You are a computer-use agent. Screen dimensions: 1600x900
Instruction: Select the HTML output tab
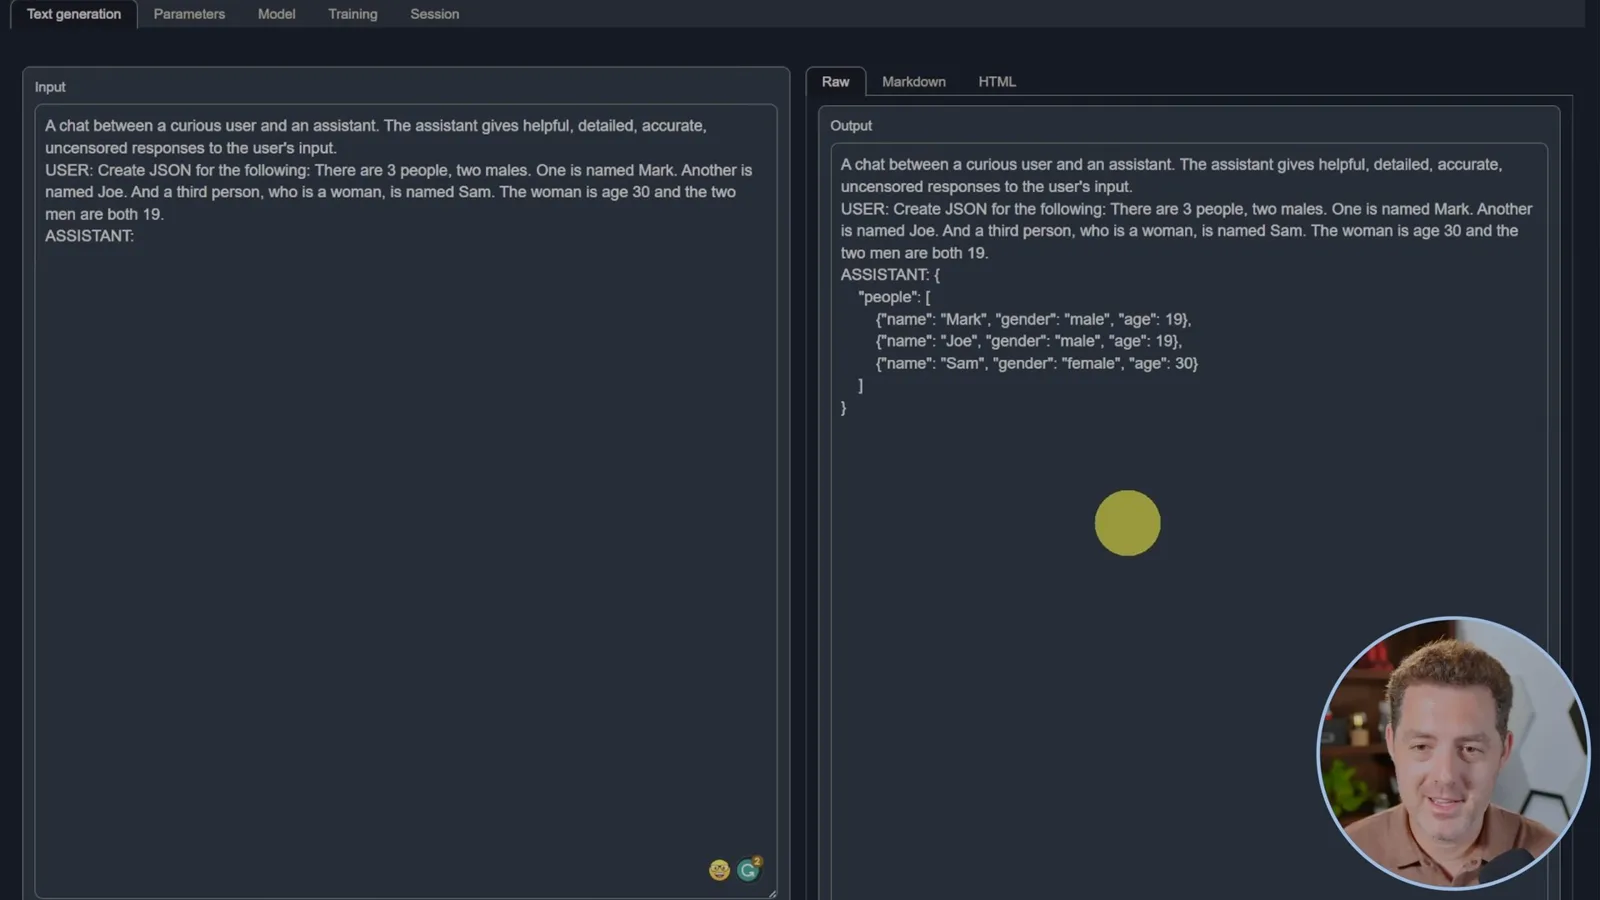[x=997, y=82]
